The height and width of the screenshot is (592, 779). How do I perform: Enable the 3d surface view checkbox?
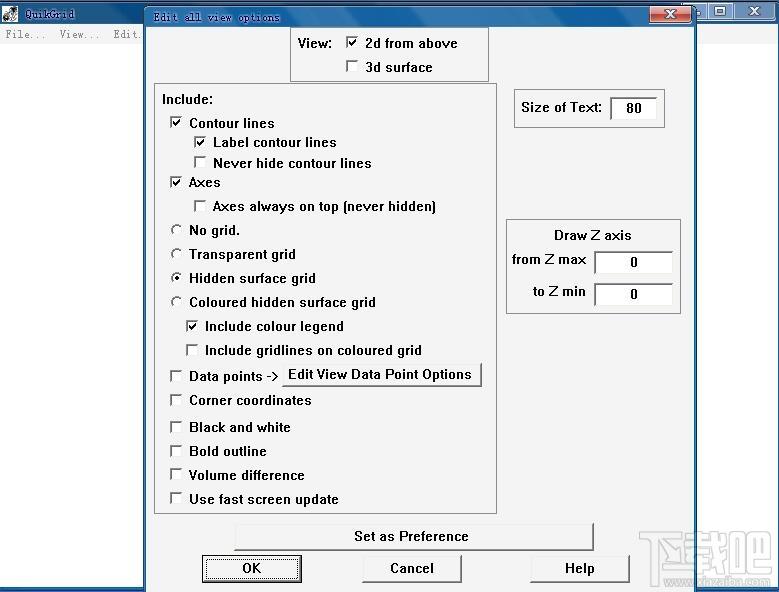pyautogui.click(x=352, y=66)
